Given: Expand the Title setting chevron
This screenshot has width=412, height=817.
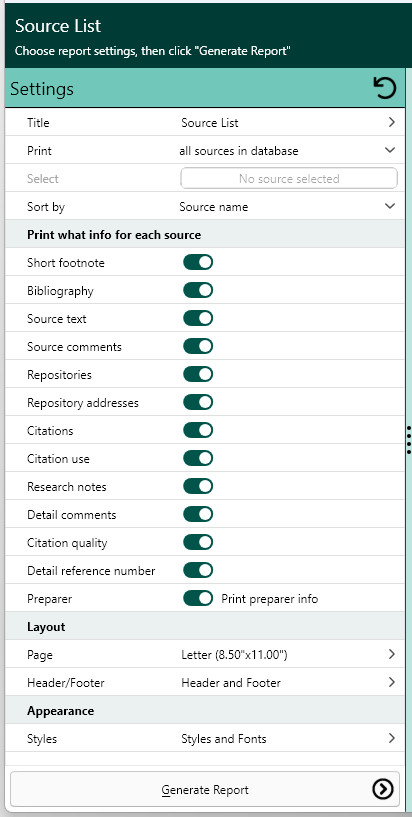Looking at the screenshot, I should click(392, 122).
